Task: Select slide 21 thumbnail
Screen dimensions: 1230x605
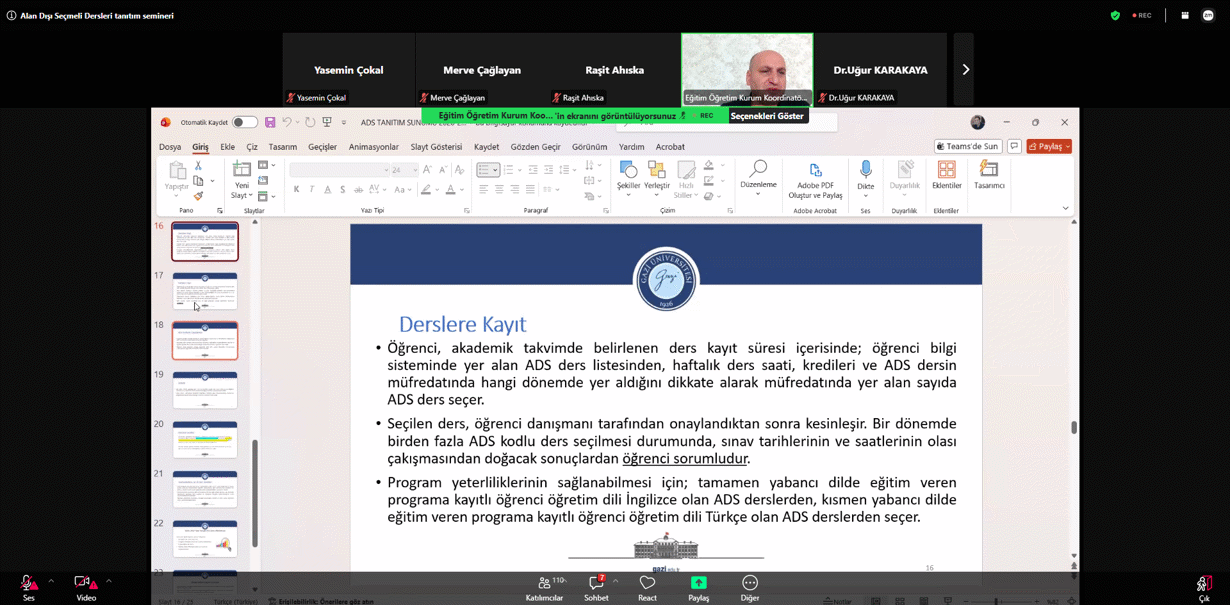Action: pos(205,489)
